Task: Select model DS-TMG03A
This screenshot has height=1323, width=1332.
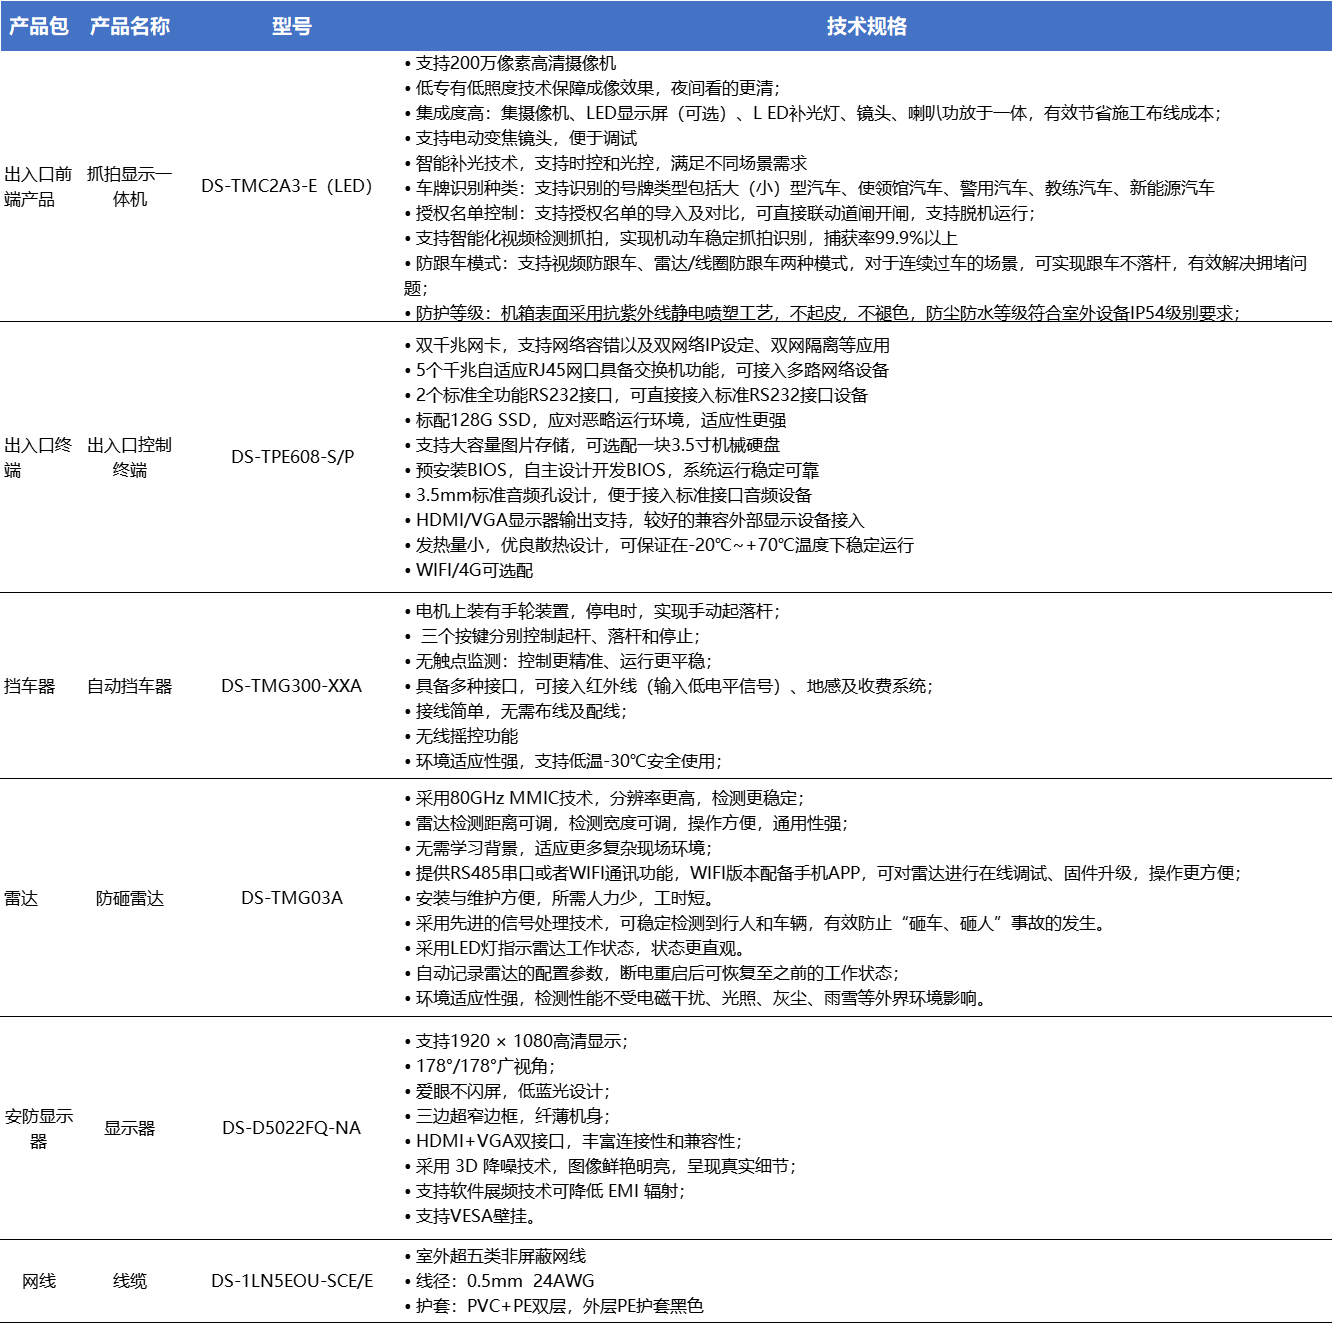Action: point(291,898)
